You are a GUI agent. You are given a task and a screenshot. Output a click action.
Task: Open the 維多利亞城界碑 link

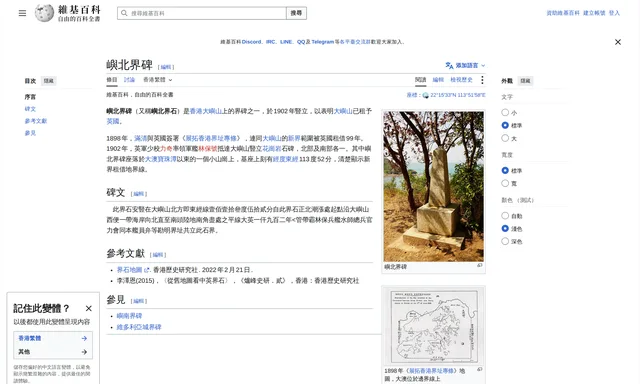(x=139, y=327)
